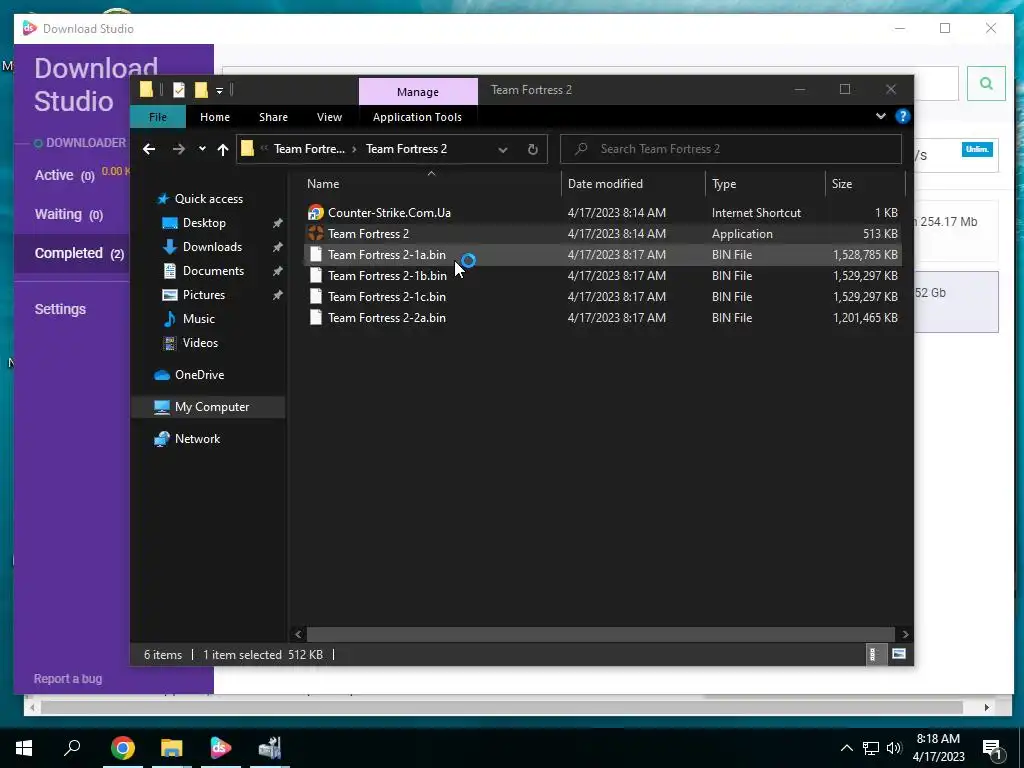Viewport: 1024px width, 768px height.
Task: Open Customize Quick Access Toolbar dropdown
Action: 219,91
